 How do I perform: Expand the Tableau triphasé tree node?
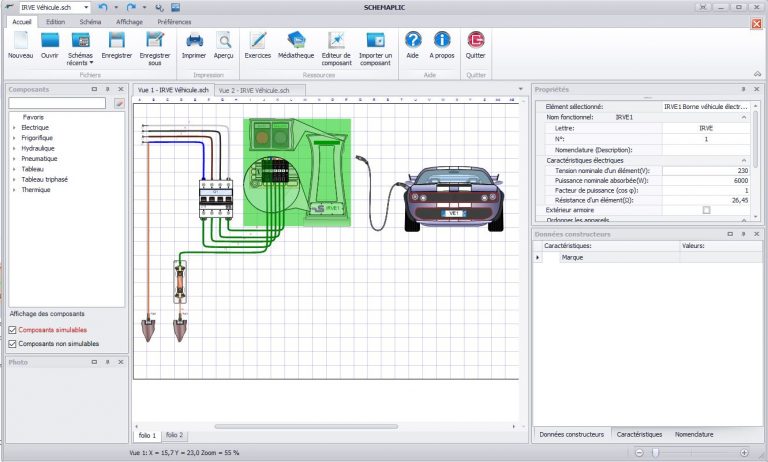pyautogui.click(x=14, y=179)
